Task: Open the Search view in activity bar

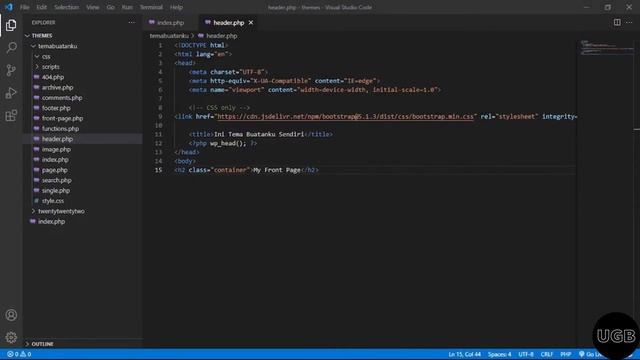Action: (x=11, y=48)
